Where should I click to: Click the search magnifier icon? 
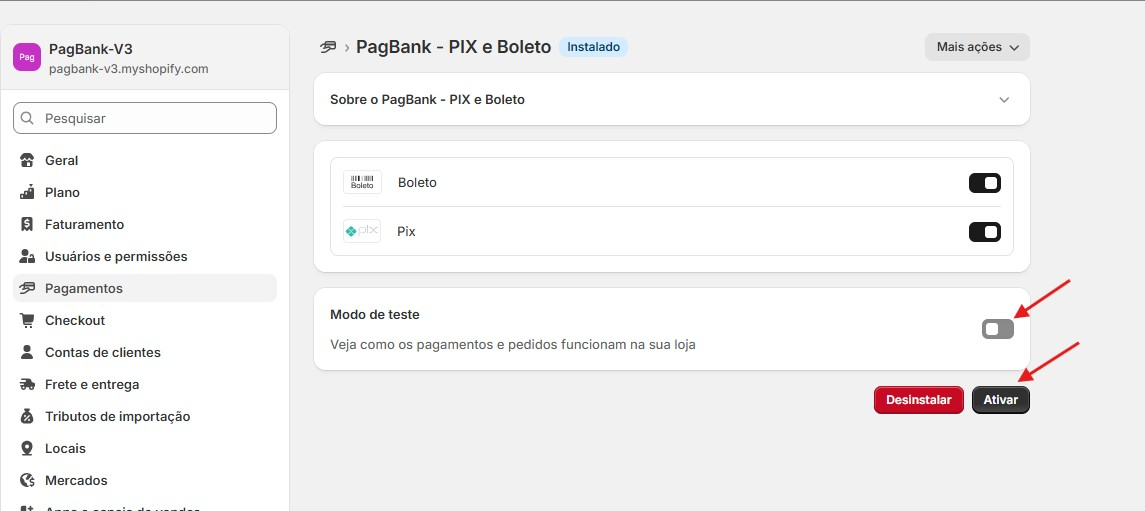click(27, 118)
